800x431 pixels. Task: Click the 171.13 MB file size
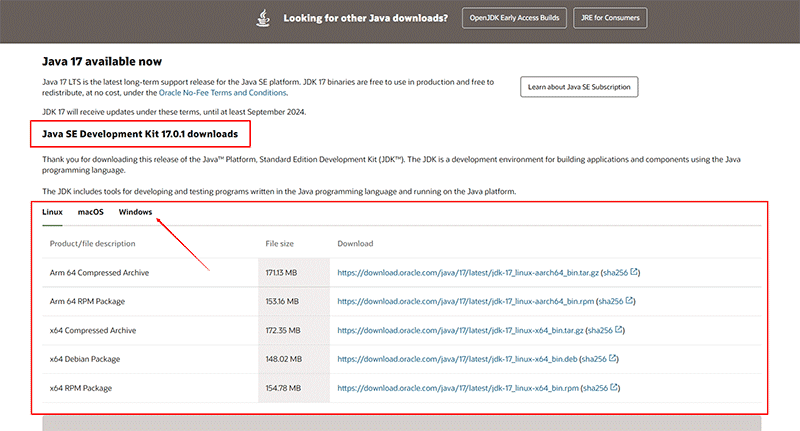click(x=281, y=273)
